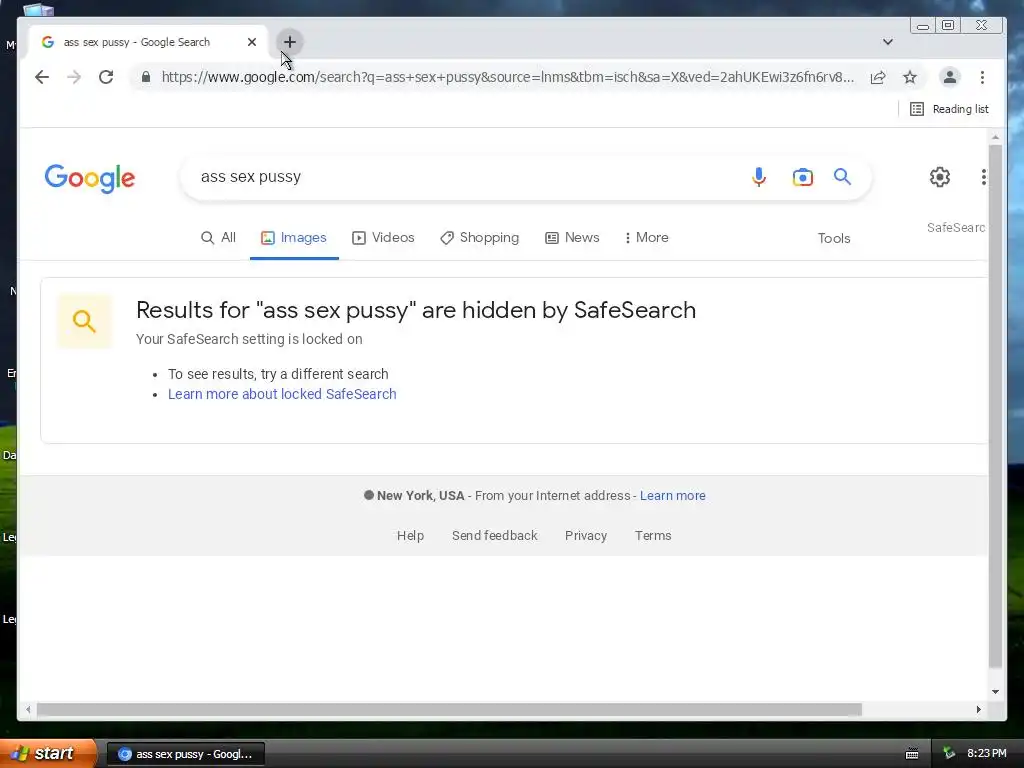Switch to the News tab

[x=572, y=238]
